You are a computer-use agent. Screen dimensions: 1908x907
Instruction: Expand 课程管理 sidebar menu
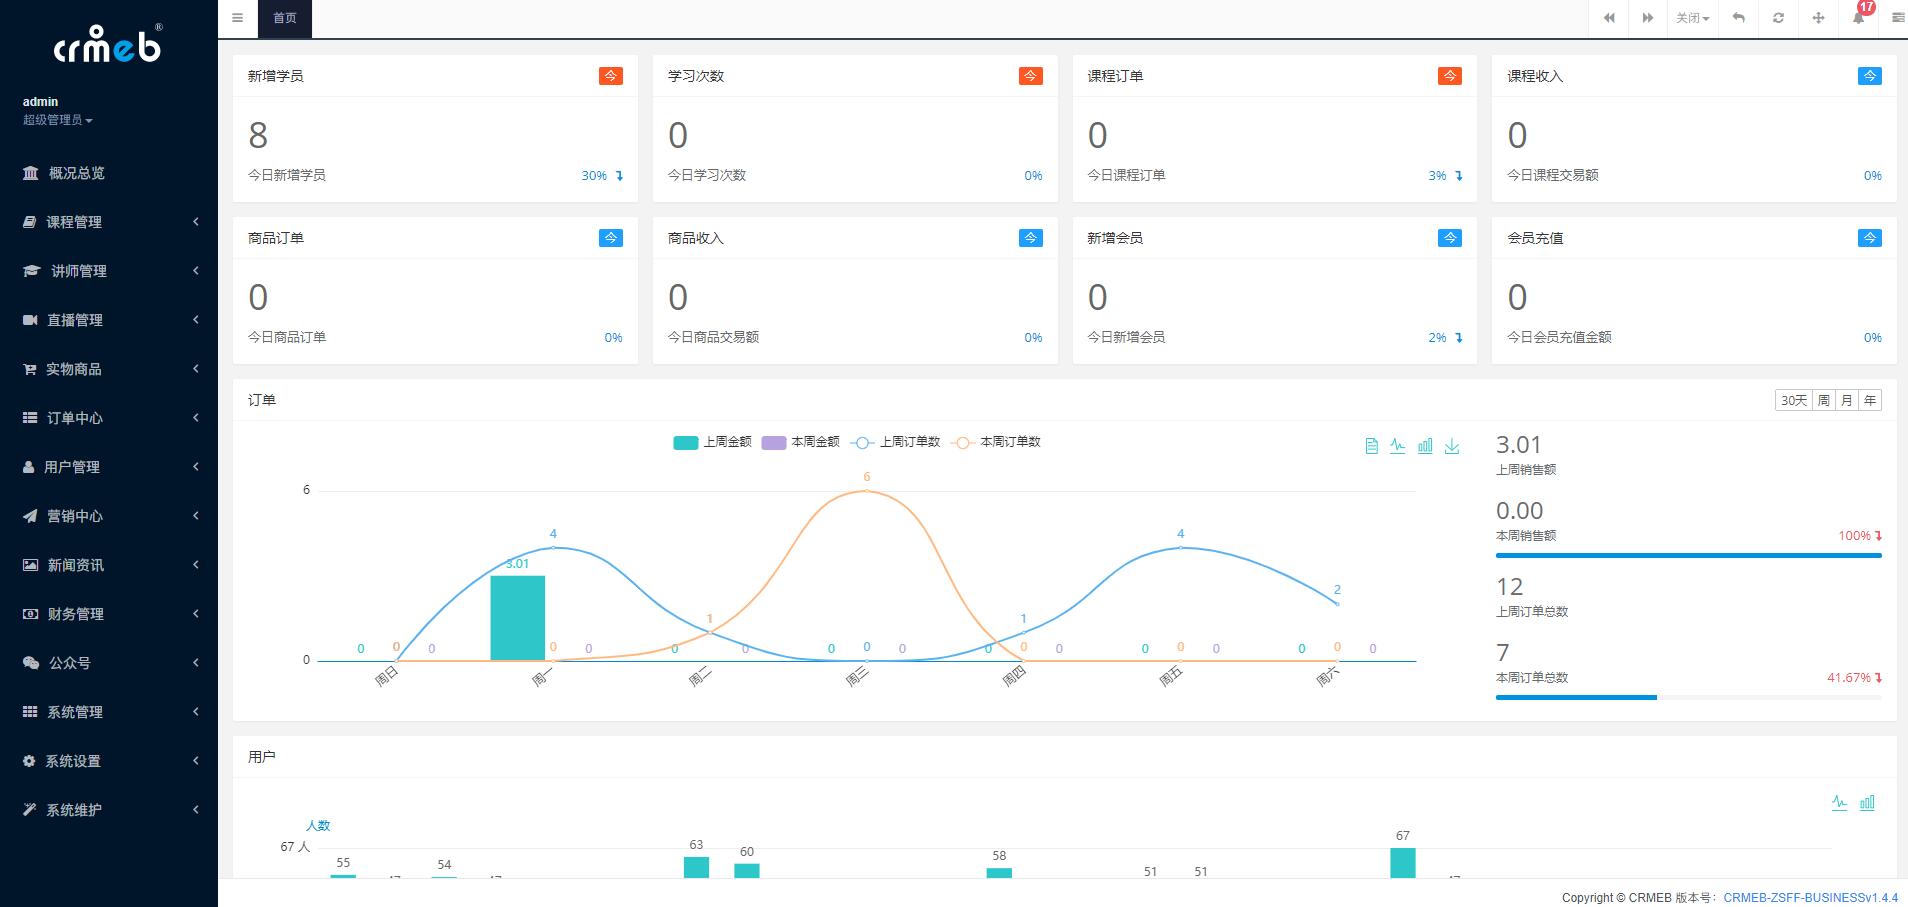tap(110, 222)
